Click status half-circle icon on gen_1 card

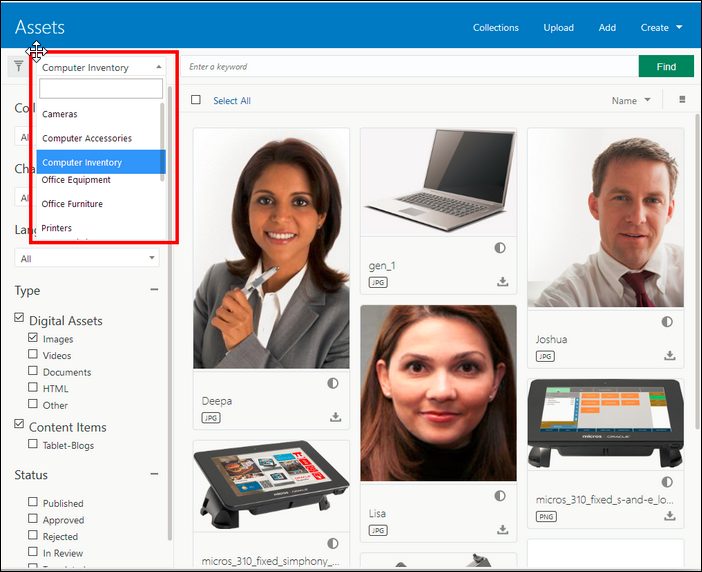[500, 248]
